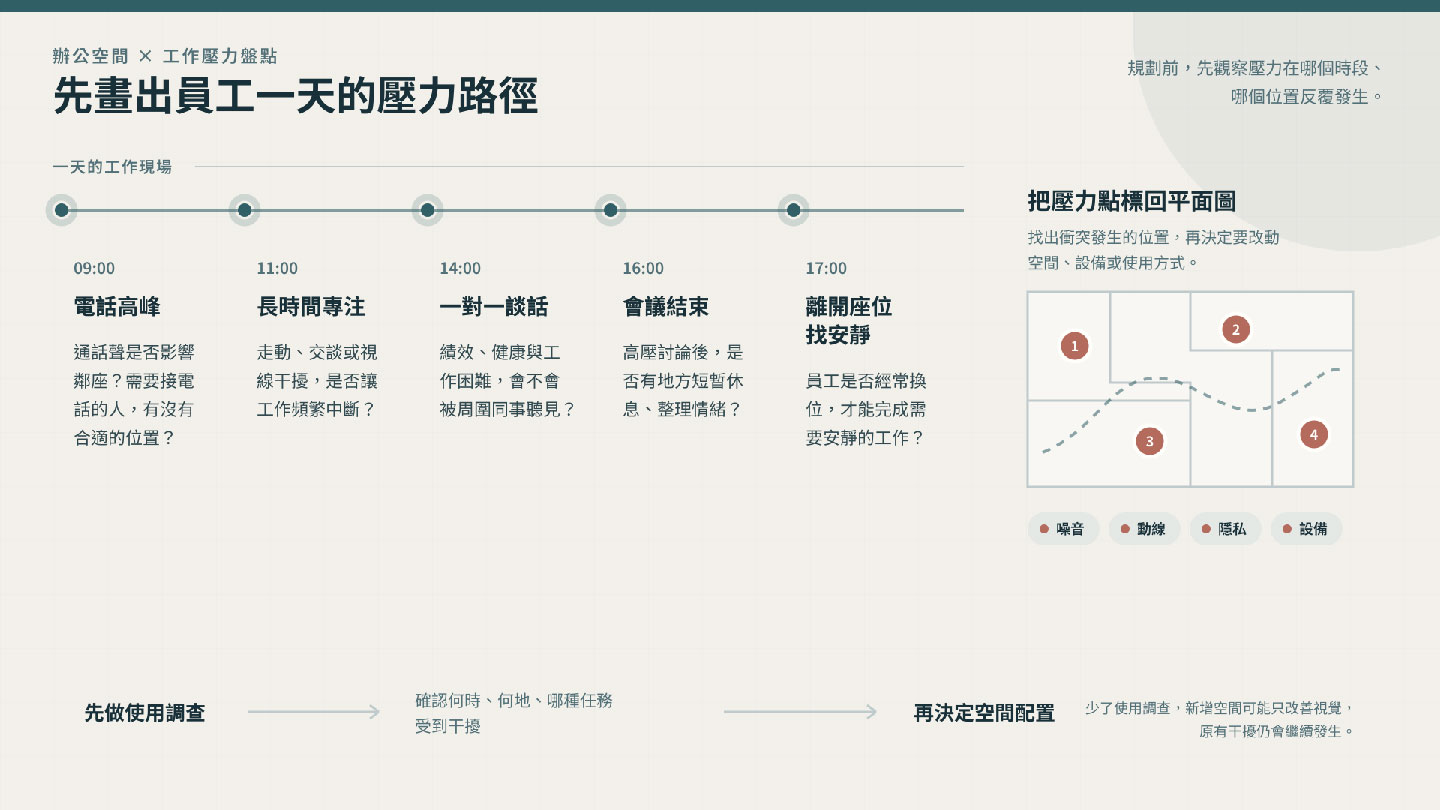The width and height of the screenshot is (1440, 810).
Task: Click the text 再決定空間配置
Action: (985, 713)
